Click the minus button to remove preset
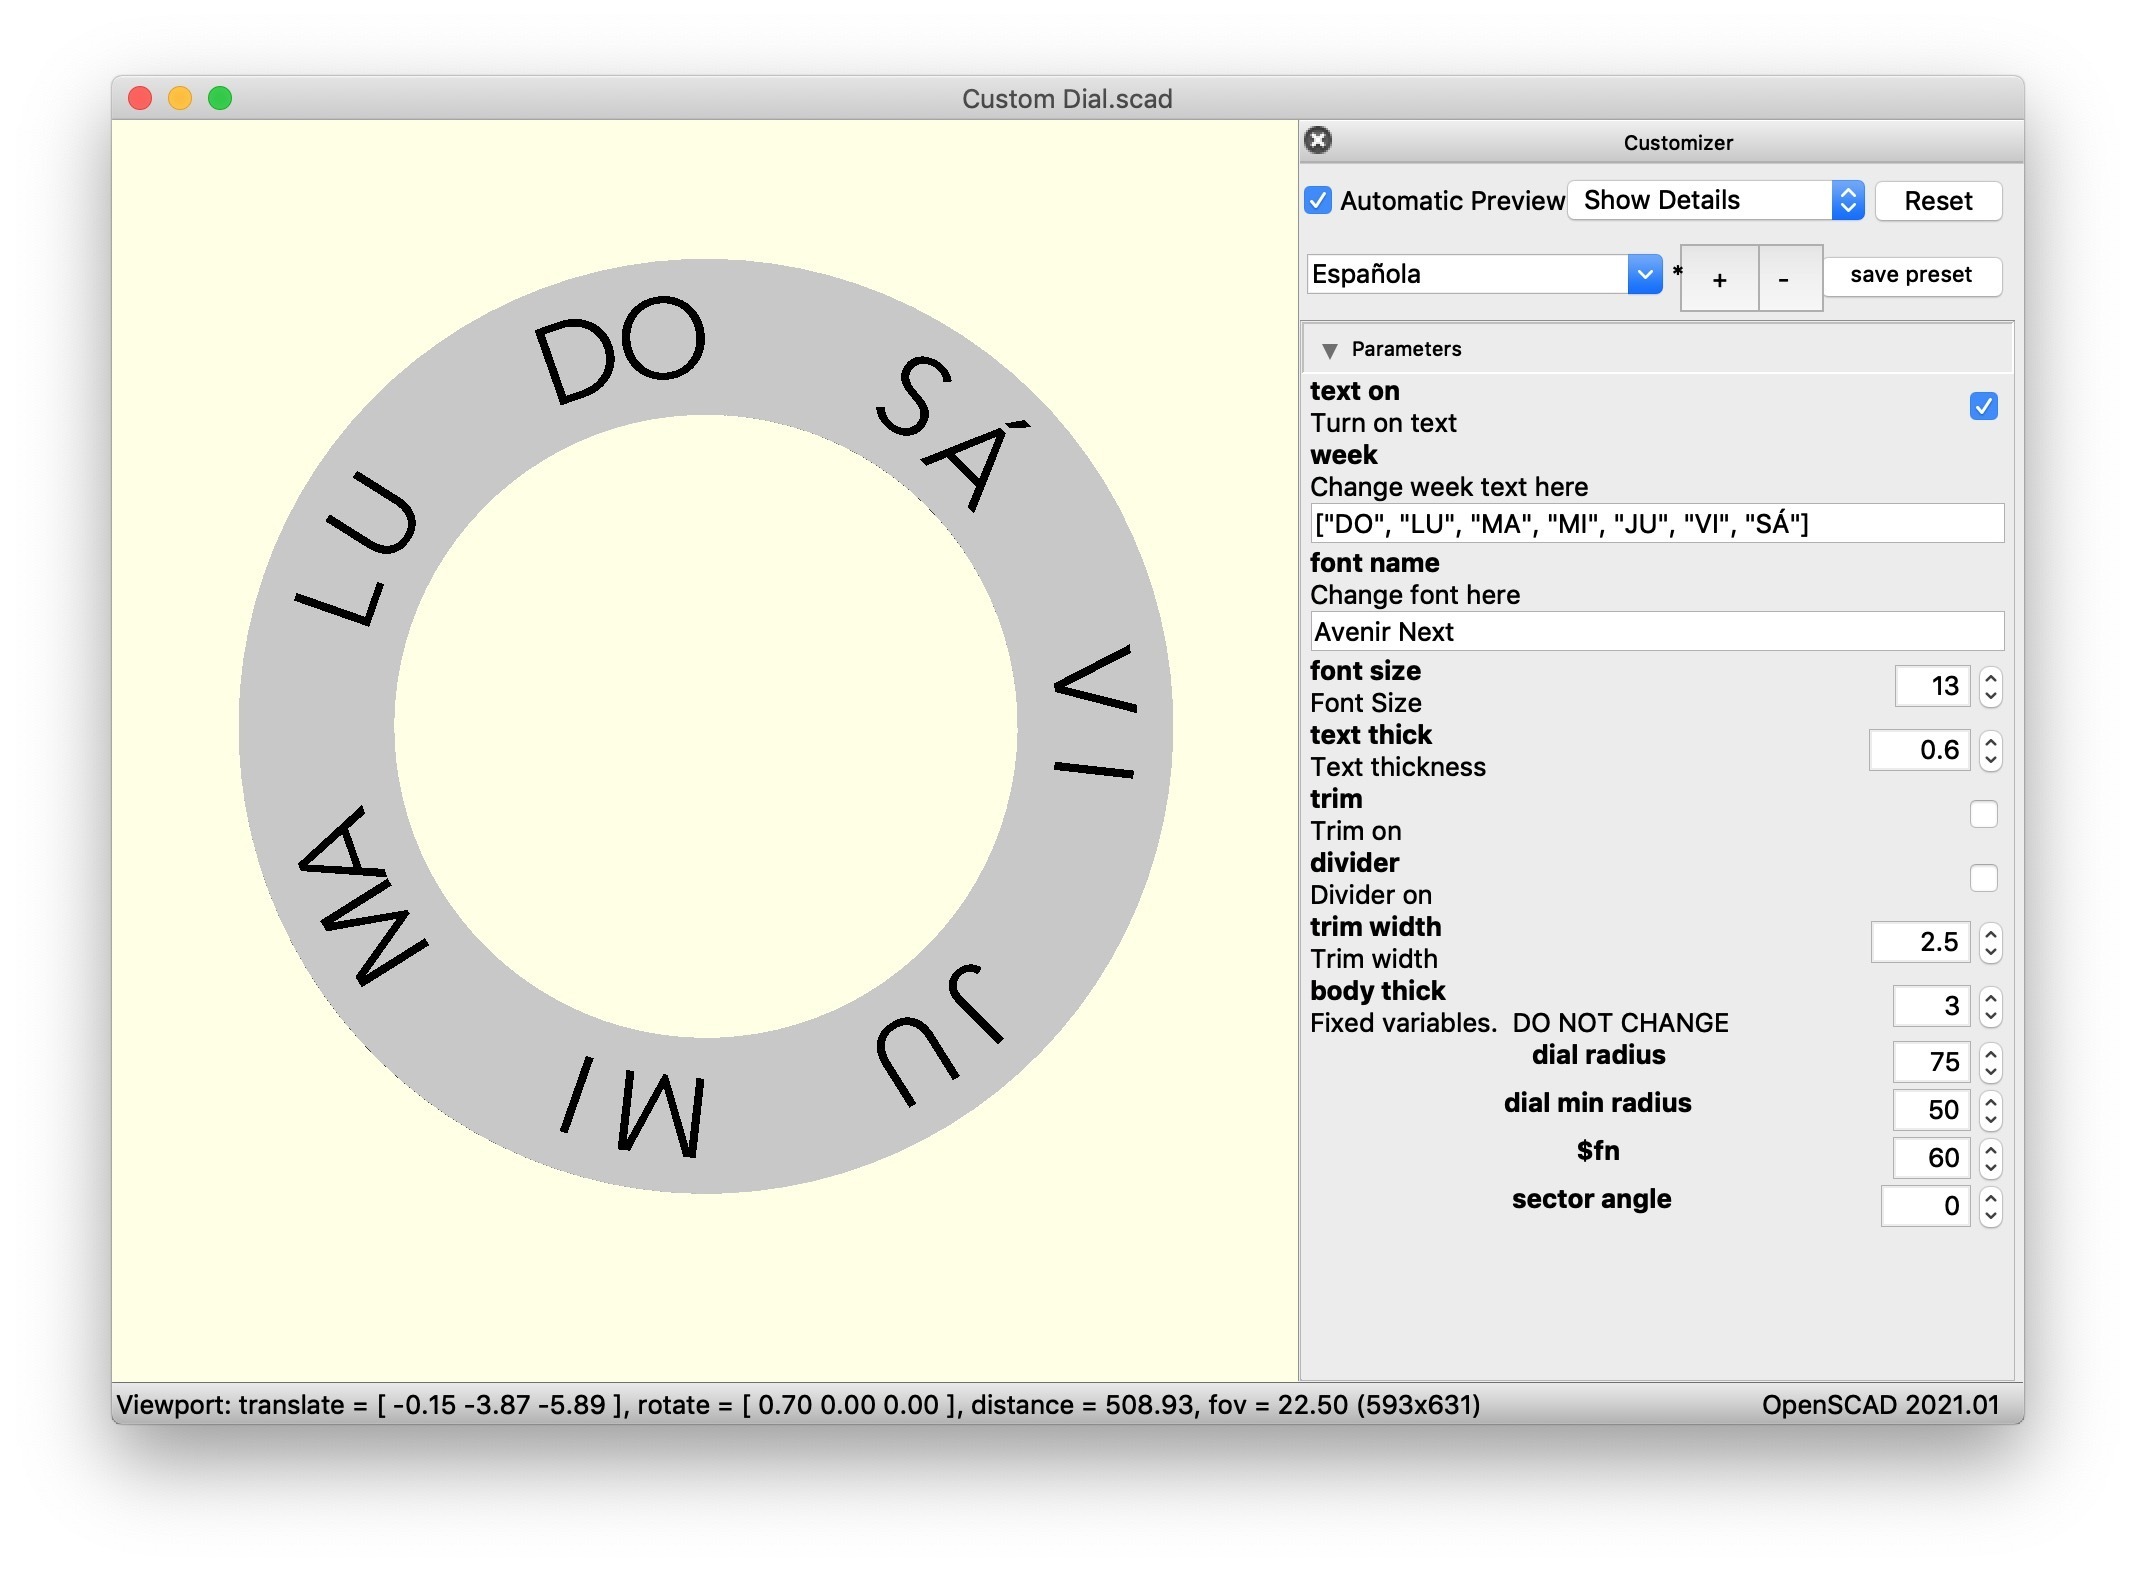Image resolution: width=2136 pixels, height=1572 pixels. [x=1784, y=279]
